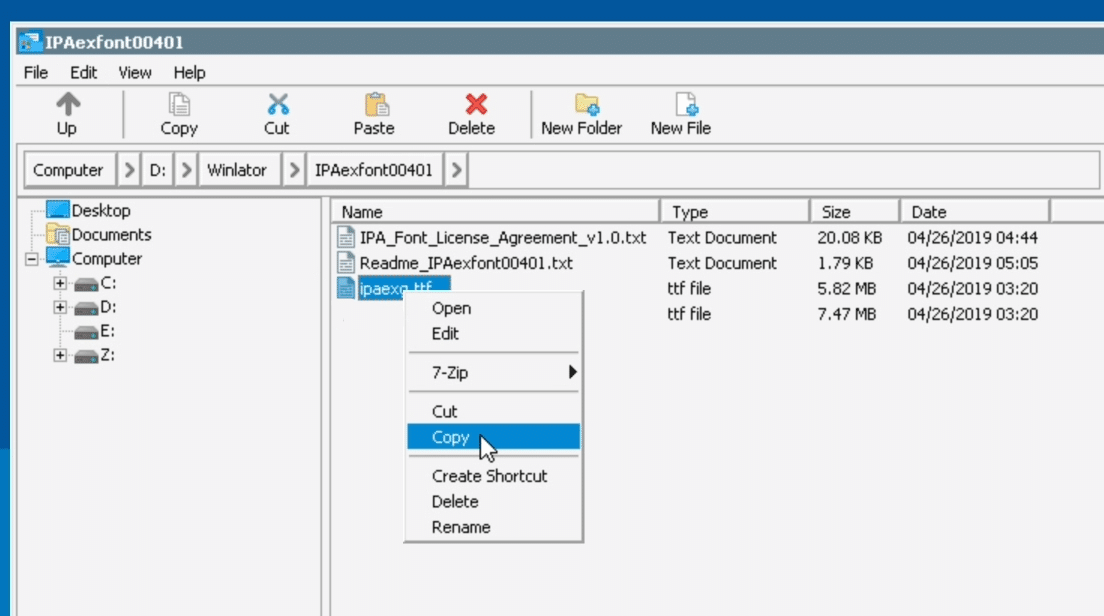Open the View menu
Screen dimensions: 1104x616
point(134,73)
